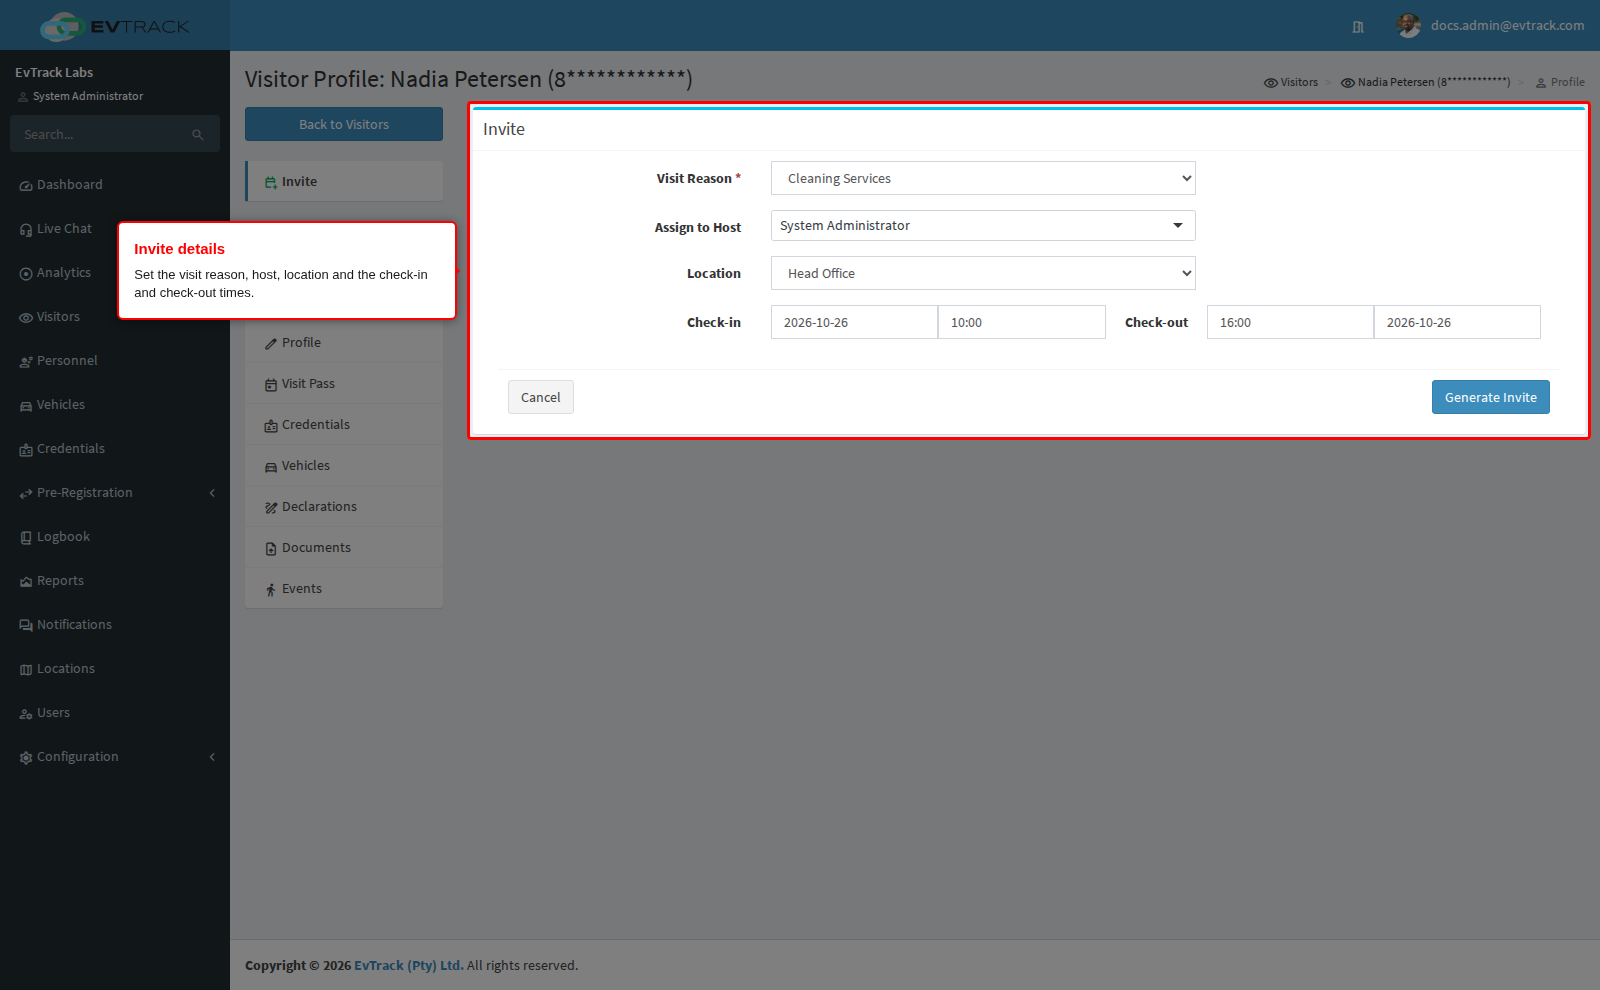Expand the Configuration submenu
This screenshot has height=990, width=1600.
(x=115, y=757)
